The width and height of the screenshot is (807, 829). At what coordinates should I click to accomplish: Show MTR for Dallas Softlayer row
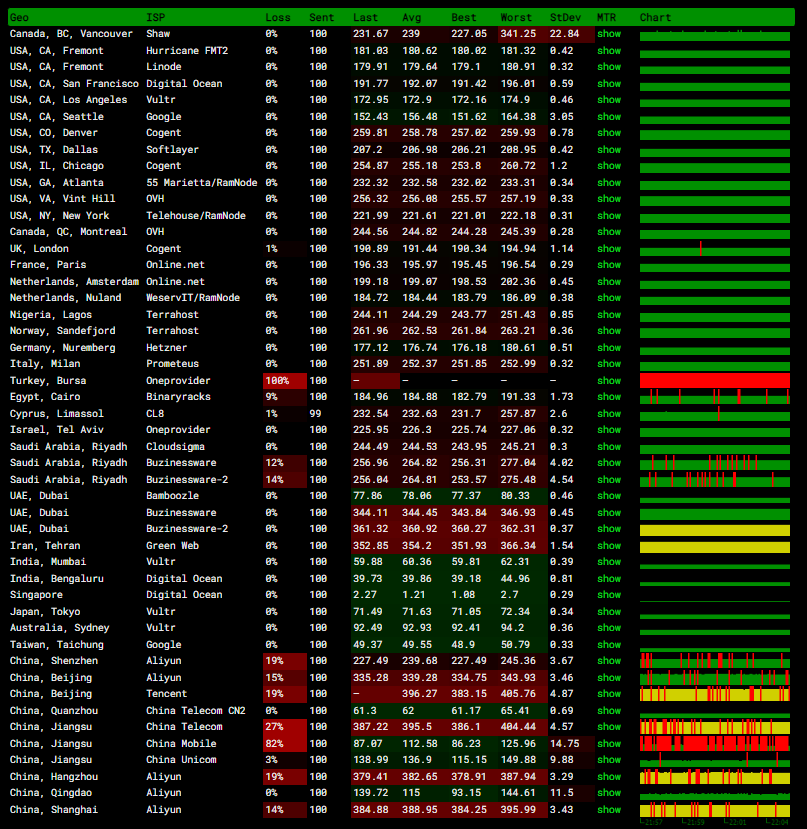tap(609, 150)
